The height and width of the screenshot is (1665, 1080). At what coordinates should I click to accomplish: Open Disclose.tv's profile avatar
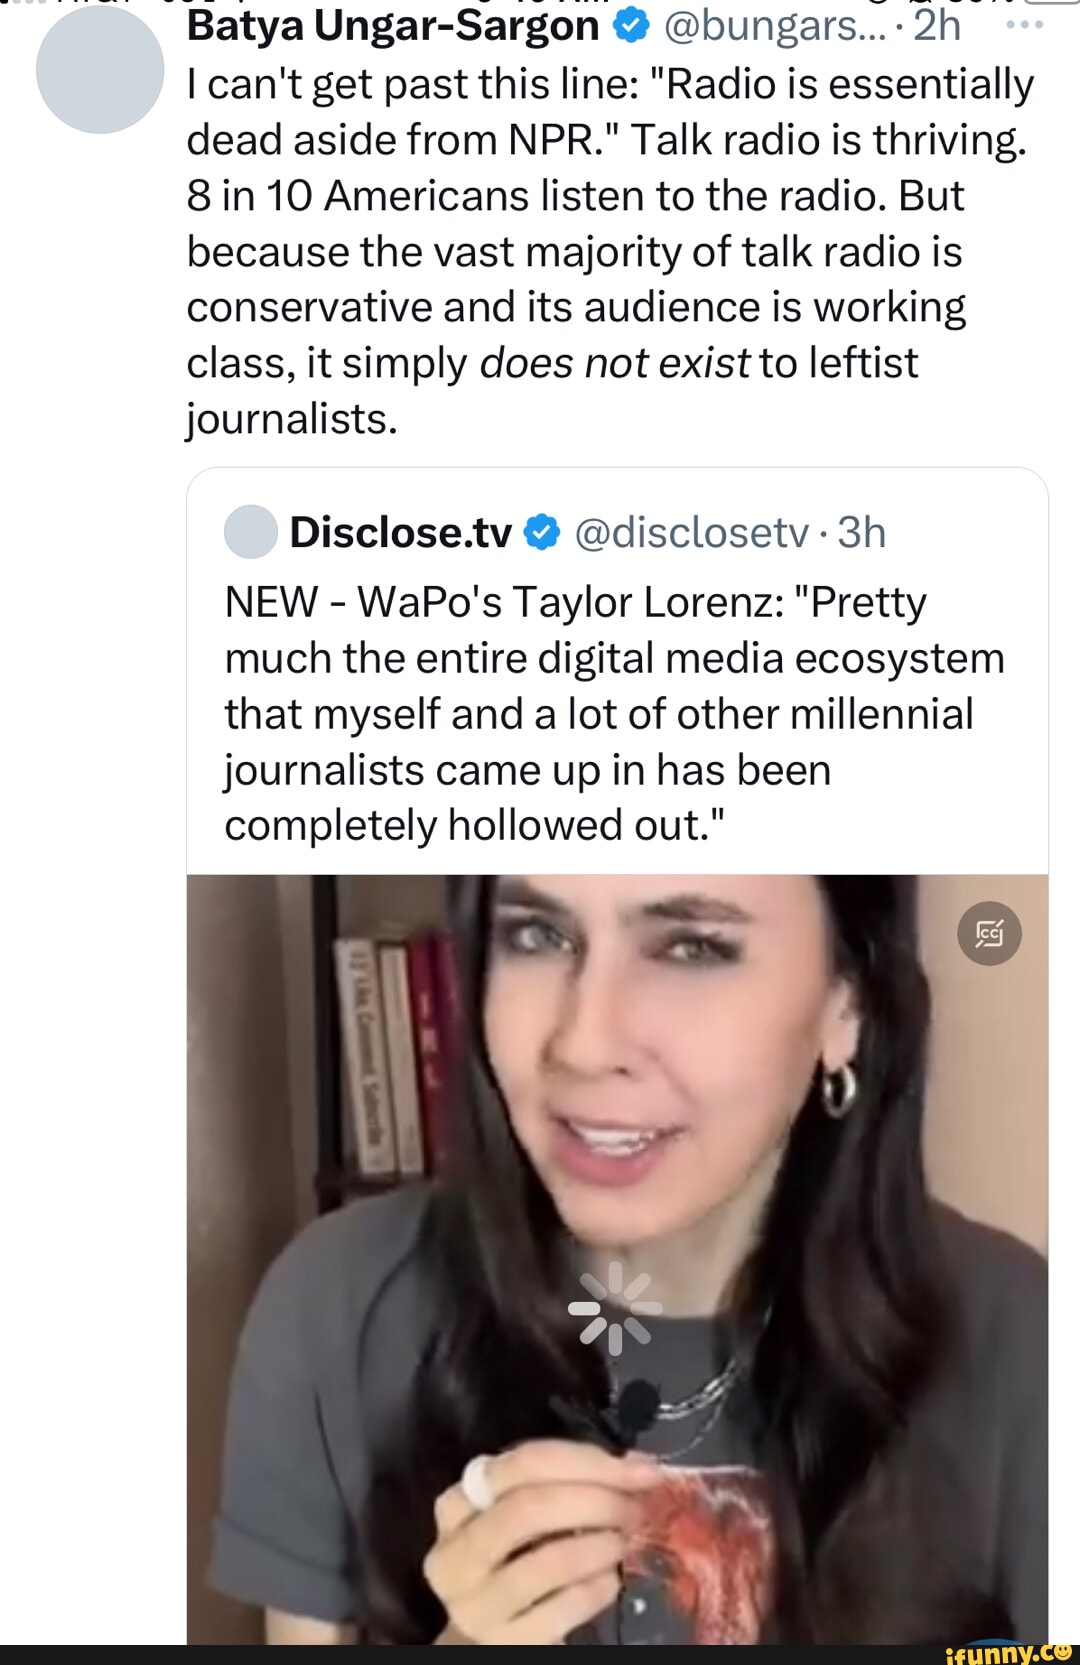[x=250, y=532]
